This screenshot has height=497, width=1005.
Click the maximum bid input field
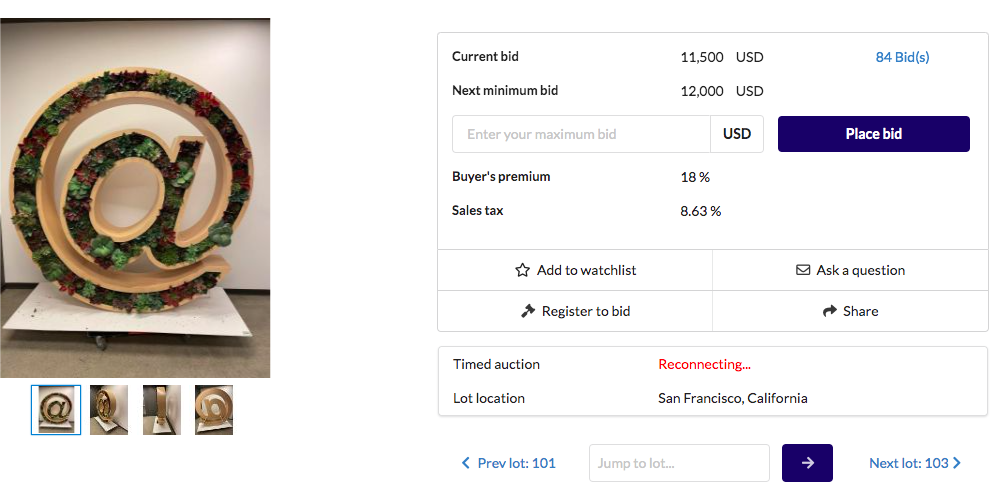point(581,134)
